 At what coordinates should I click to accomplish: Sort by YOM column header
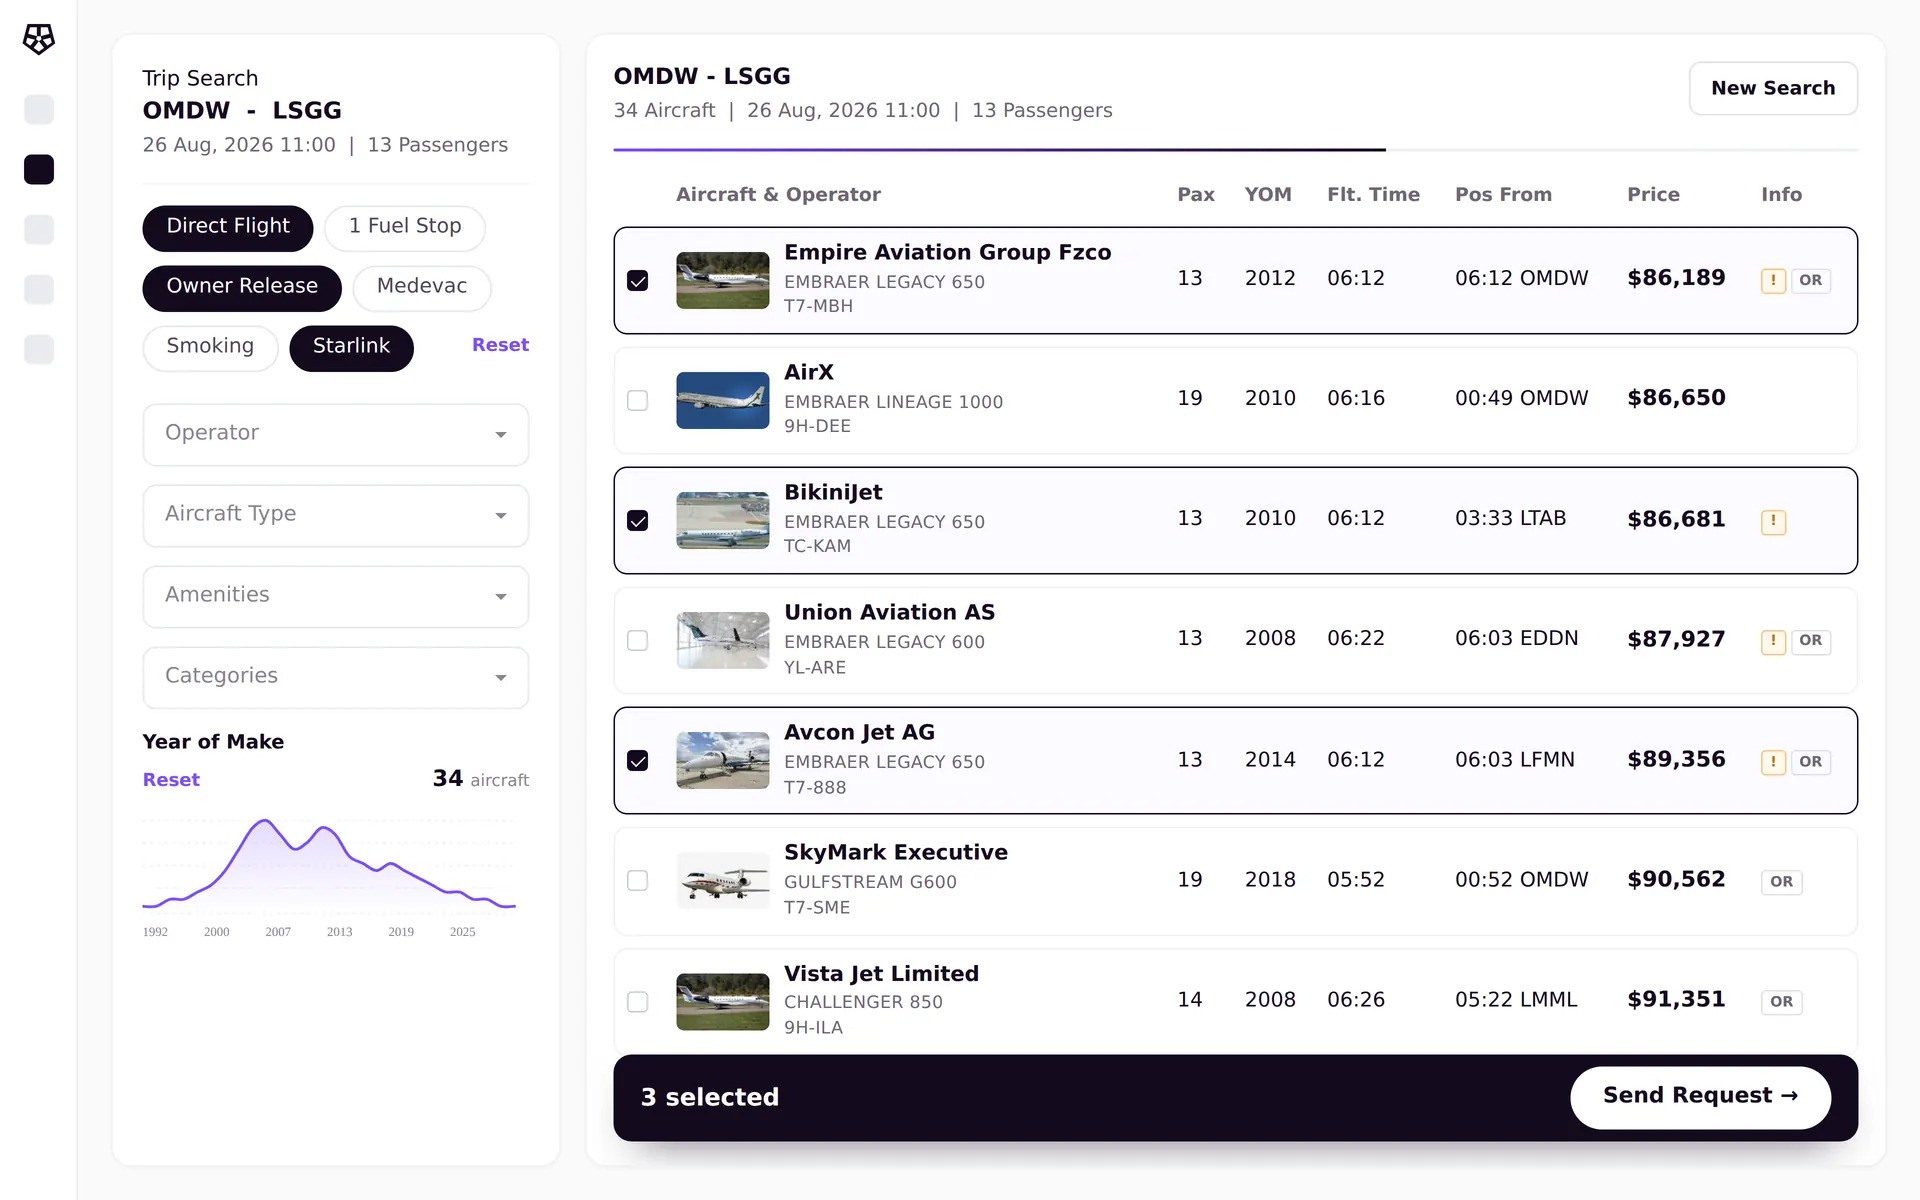(x=1268, y=195)
